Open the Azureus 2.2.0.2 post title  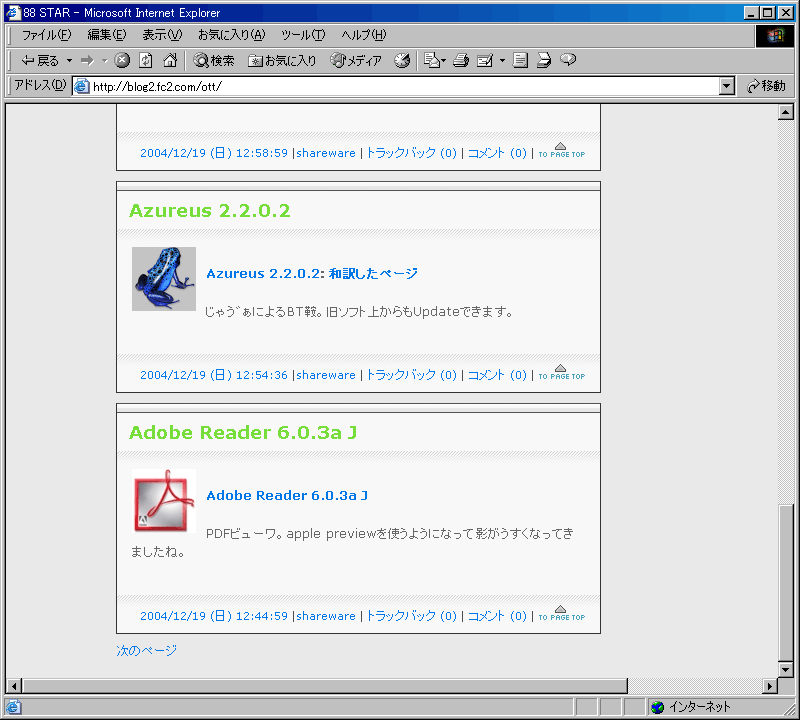[x=210, y=211]
